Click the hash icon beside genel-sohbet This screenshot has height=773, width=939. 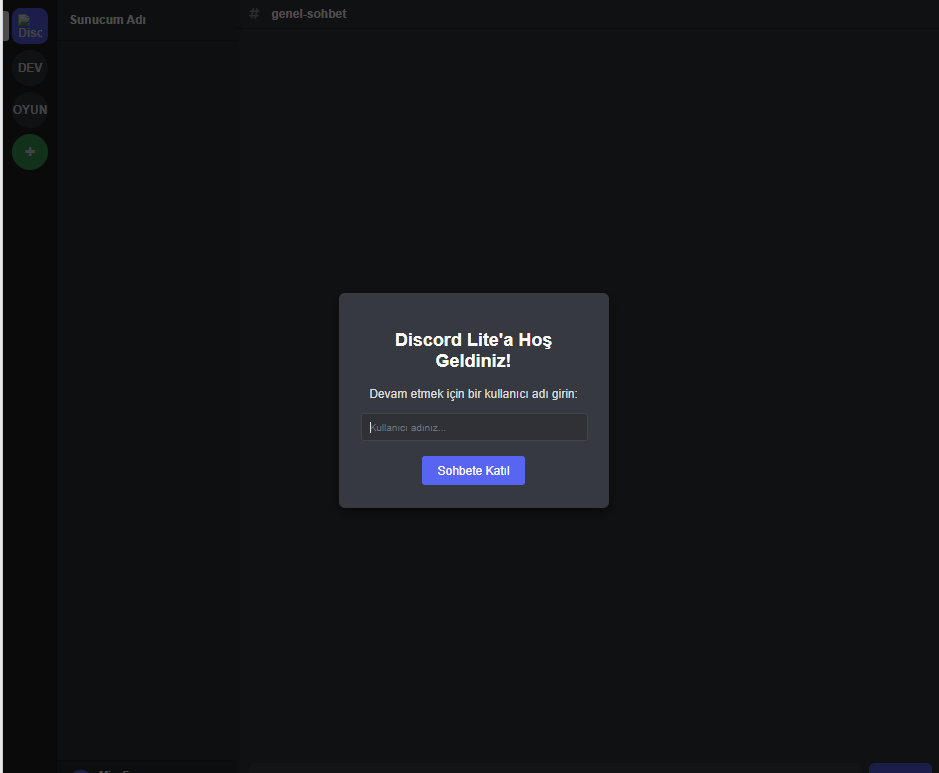point(255,13)
